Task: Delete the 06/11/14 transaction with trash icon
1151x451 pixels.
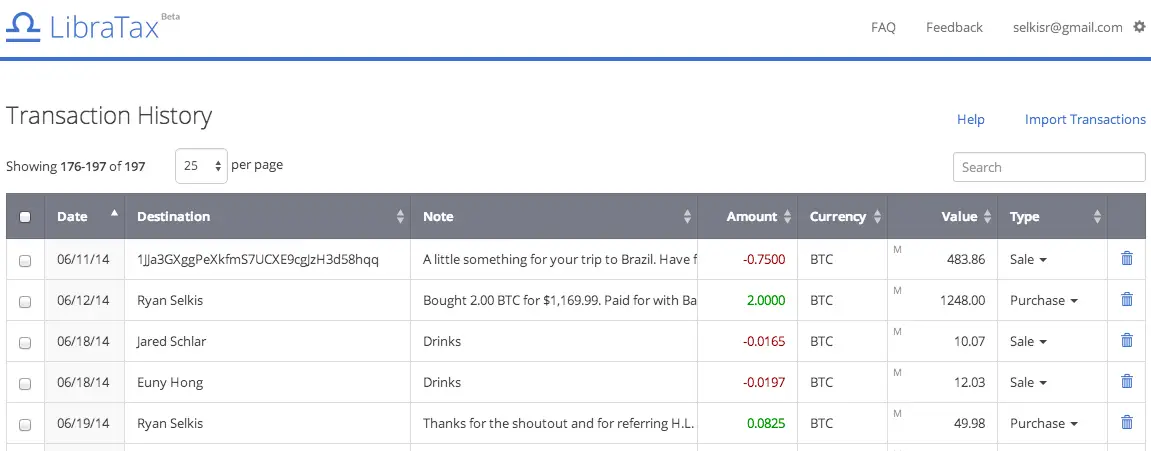Action: pyautogui.click(x=1127, y=259)
